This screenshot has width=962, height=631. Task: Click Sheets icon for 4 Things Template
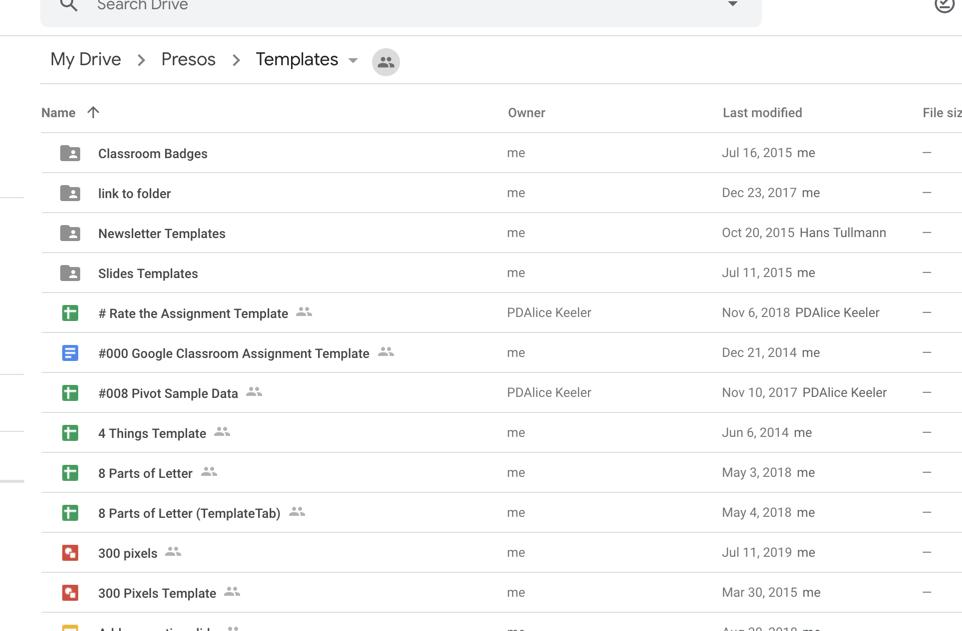click(70, 433)
